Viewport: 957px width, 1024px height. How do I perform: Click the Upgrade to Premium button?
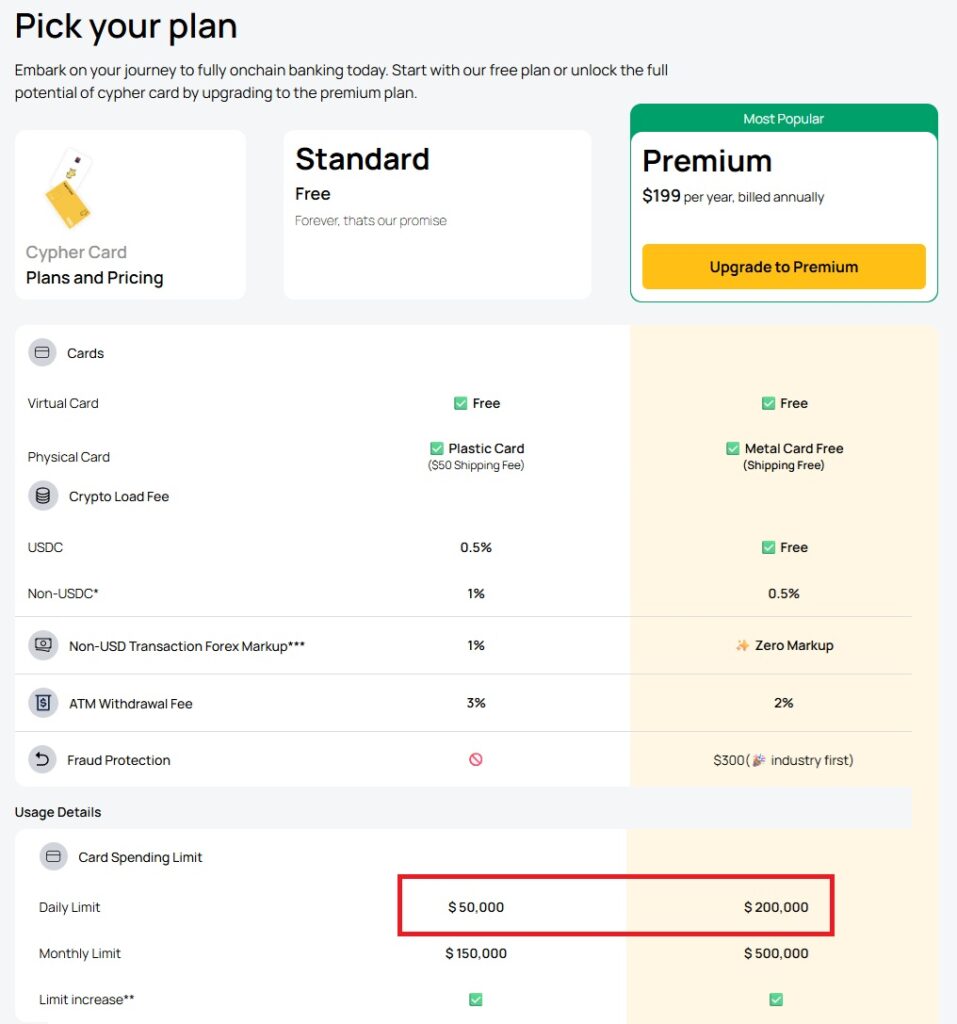click(x=784, y=267)
